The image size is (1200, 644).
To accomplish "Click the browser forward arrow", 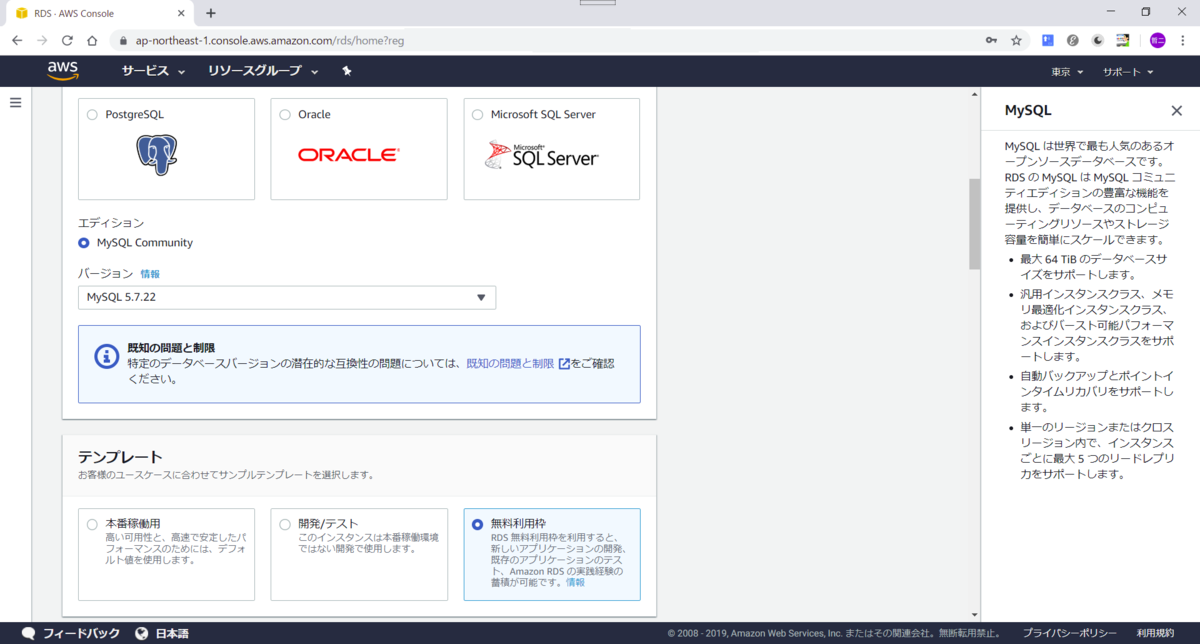I will 42,41.
